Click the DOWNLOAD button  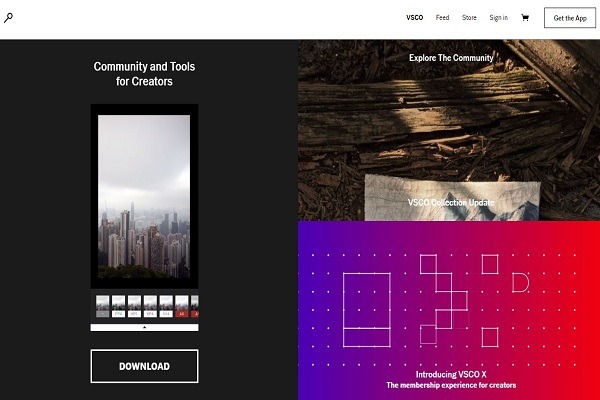(144, 366)
